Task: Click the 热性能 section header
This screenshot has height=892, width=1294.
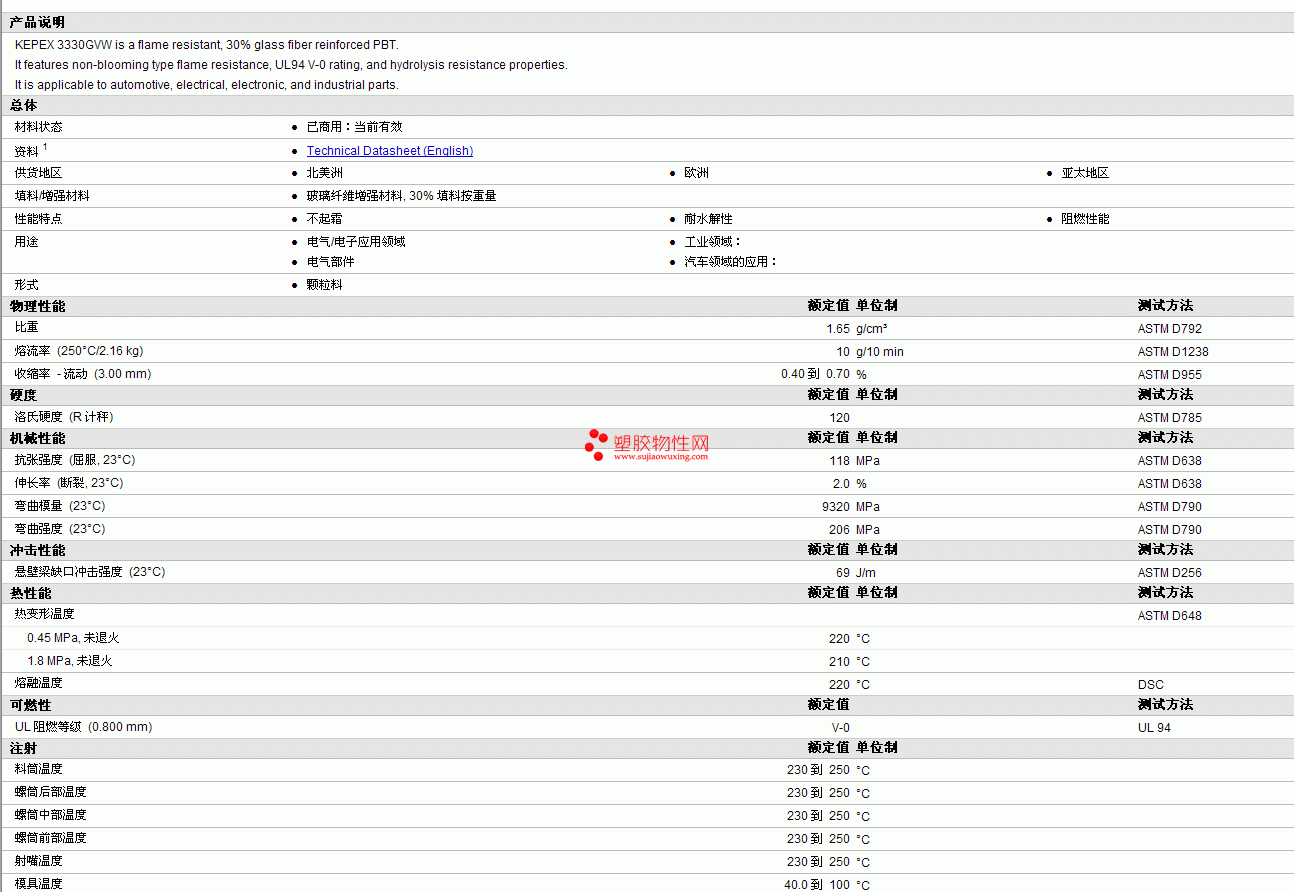Action: [31, 593]
